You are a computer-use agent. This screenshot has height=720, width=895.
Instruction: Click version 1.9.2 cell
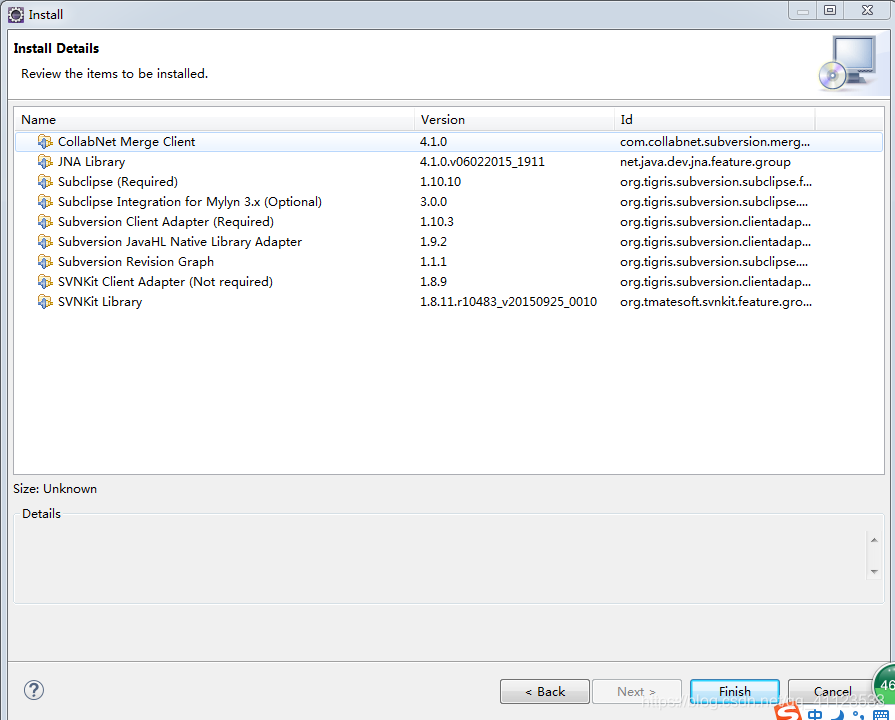433,242
